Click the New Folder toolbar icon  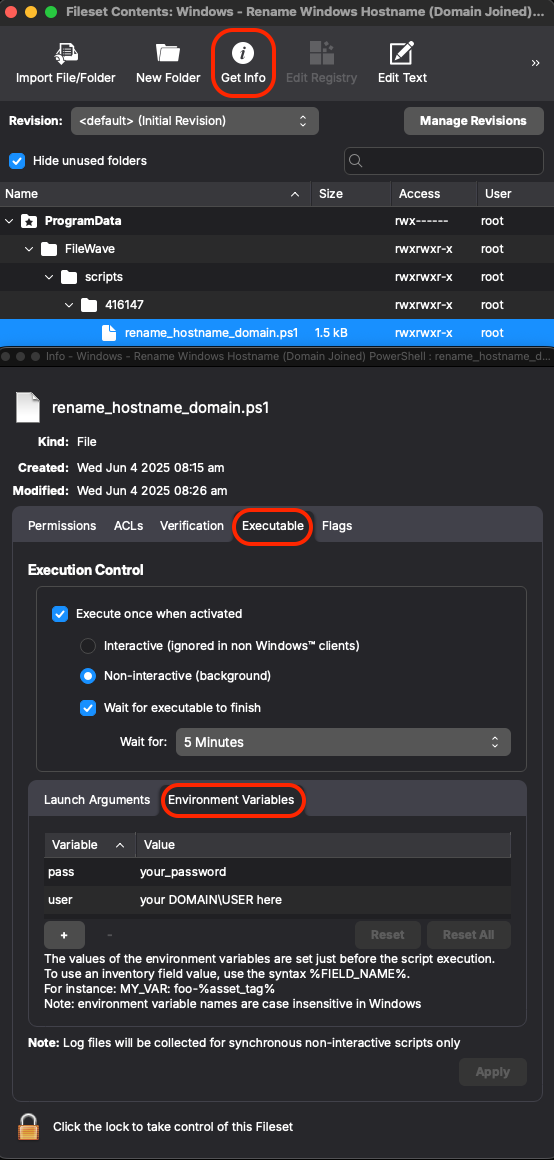coord(168,53)
